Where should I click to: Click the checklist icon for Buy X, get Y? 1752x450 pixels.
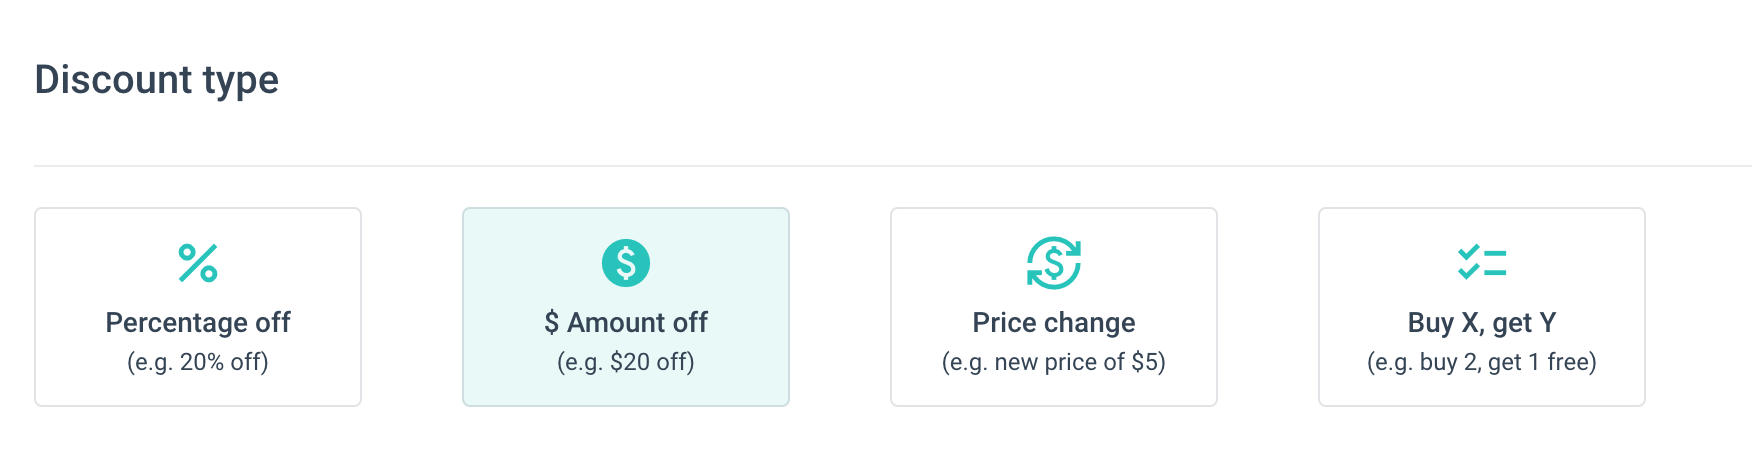(1482, 263)
